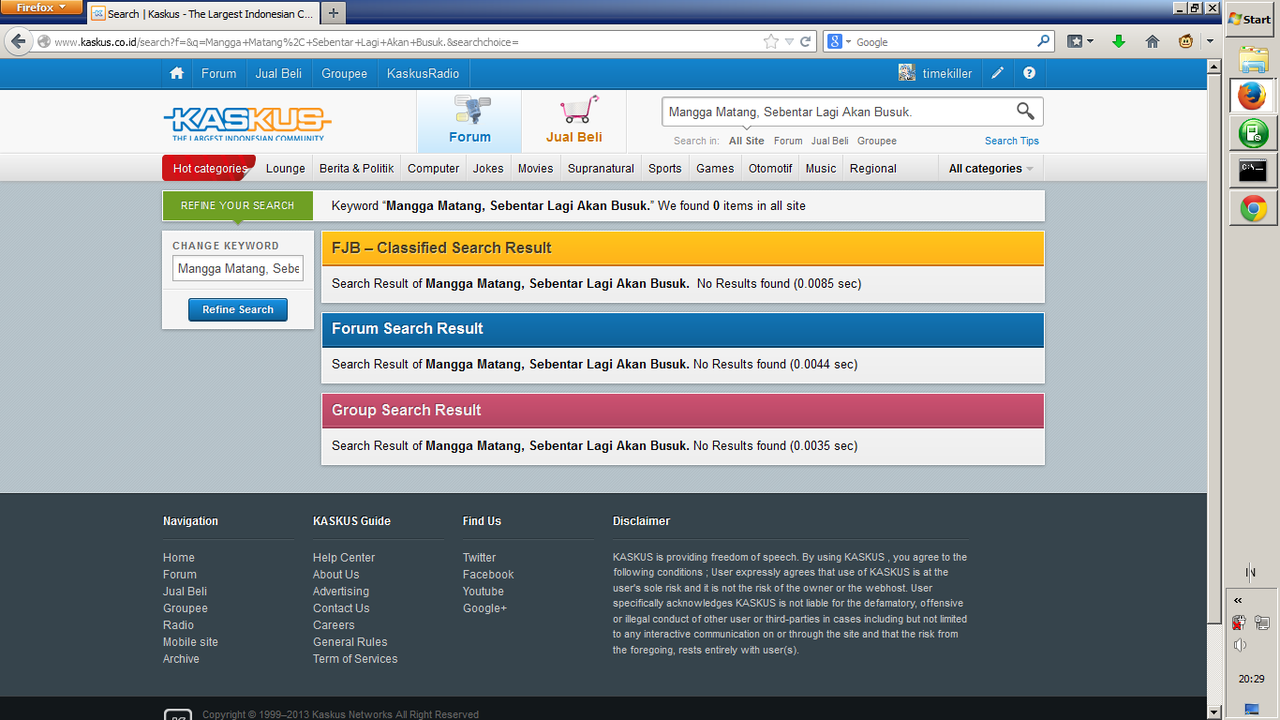1280x720 pixels.
Task: Click the page scrollbar down arrow
Action: pos(1214,711)
